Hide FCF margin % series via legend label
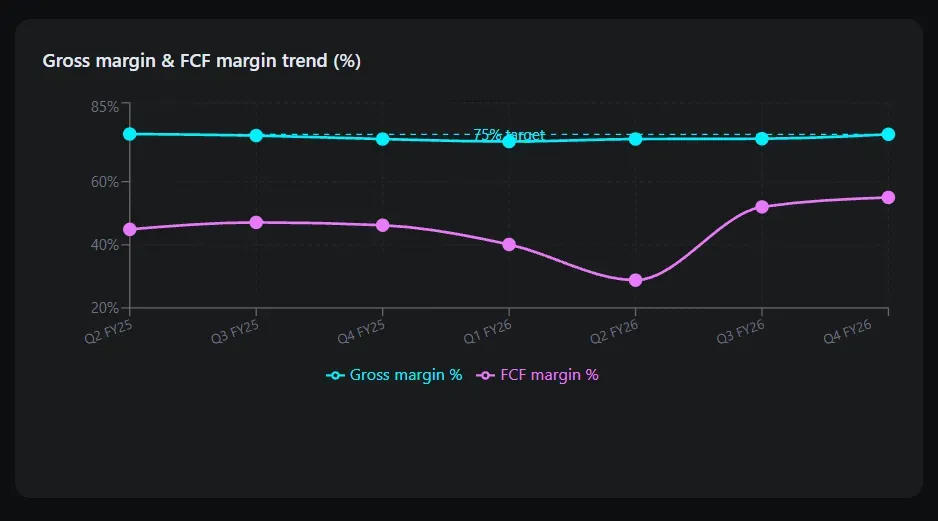 click(x=549, y=375)
